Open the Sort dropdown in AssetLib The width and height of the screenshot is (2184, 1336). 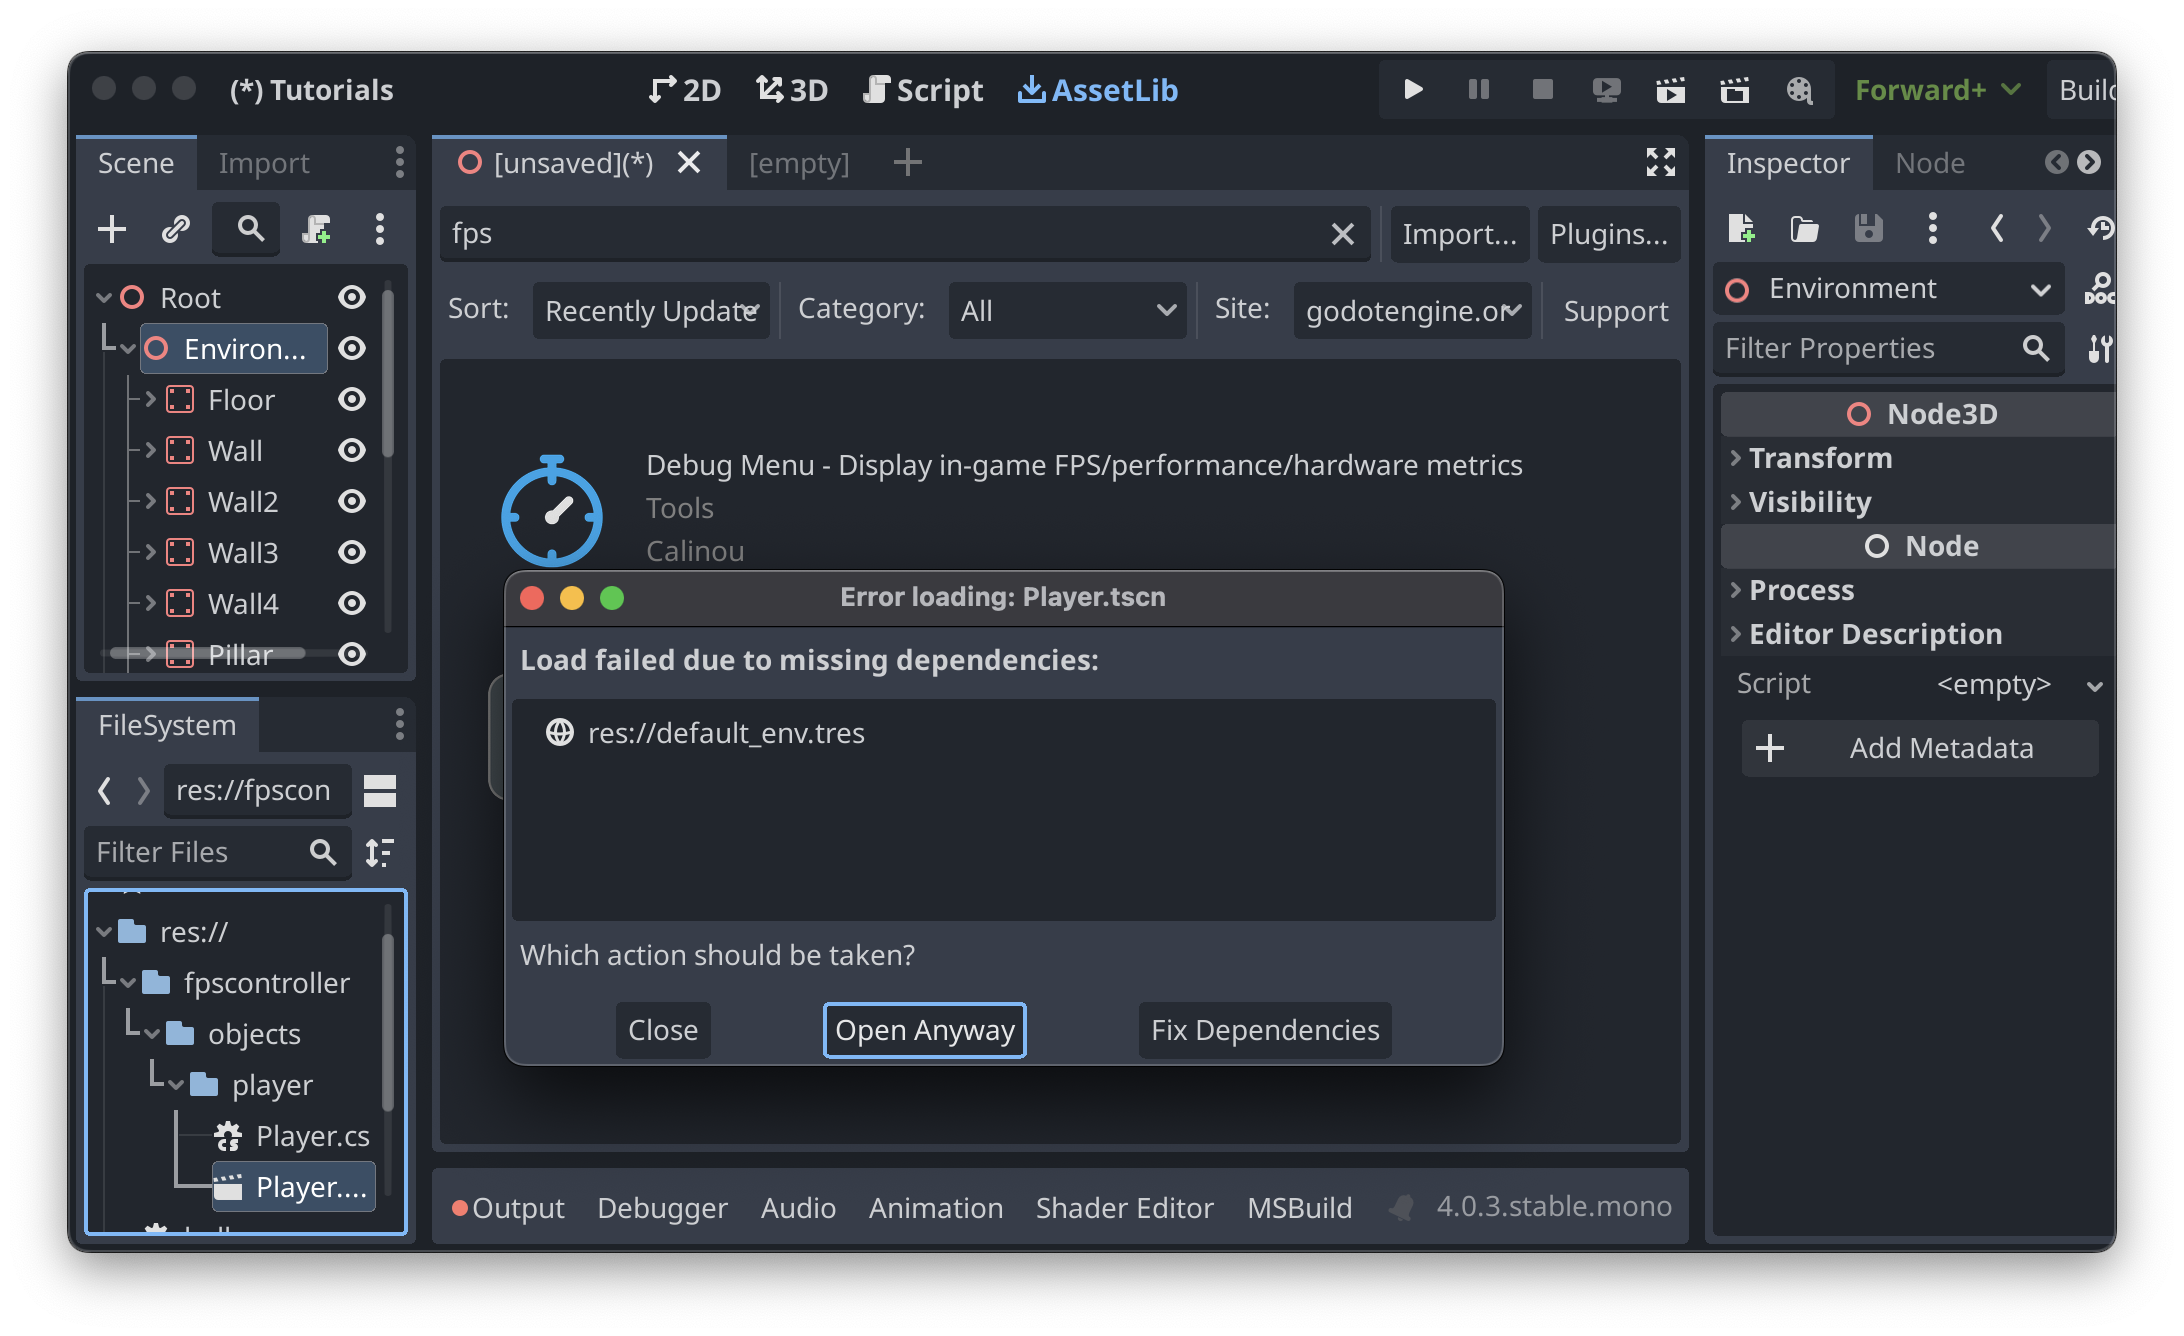[651, 310]
